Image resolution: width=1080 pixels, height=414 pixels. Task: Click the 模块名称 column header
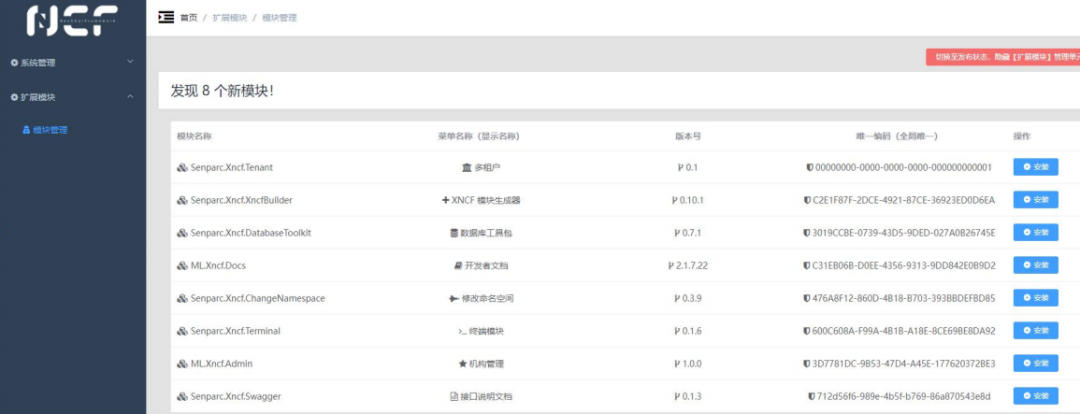pos(194,136)
